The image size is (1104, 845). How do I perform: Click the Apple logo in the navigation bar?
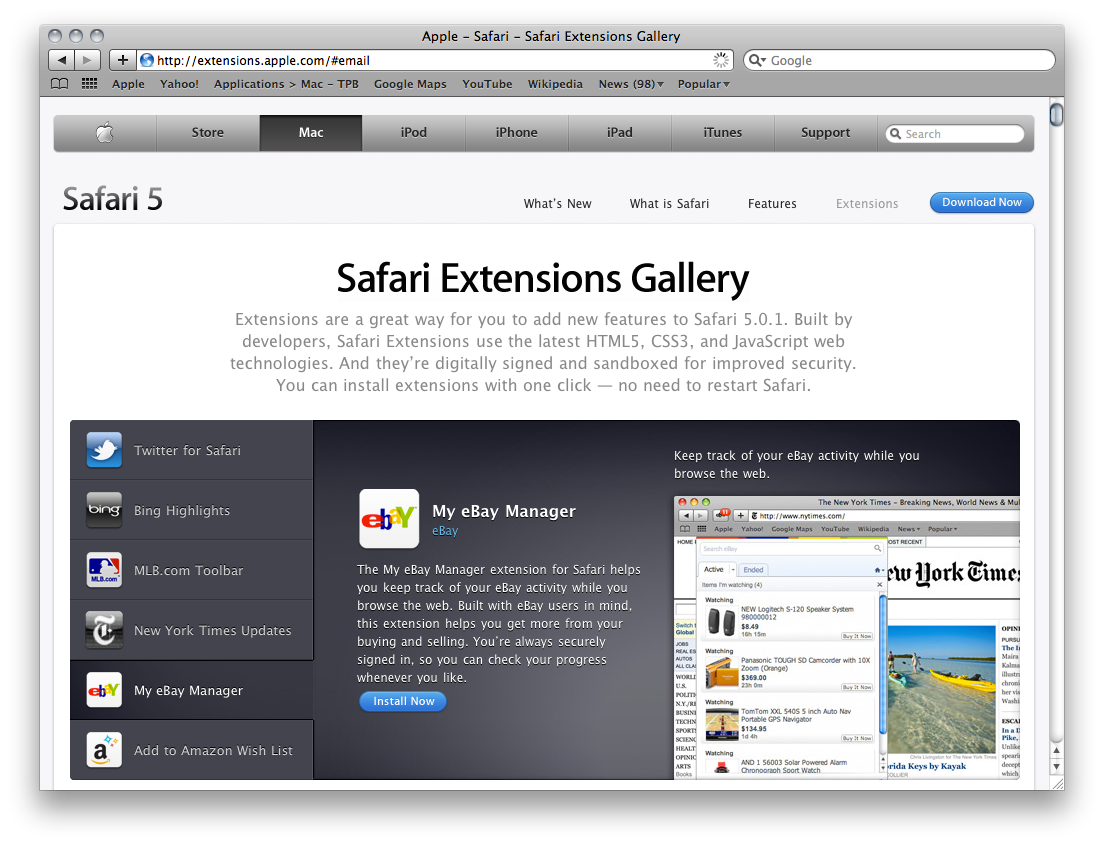coord(105,132)
